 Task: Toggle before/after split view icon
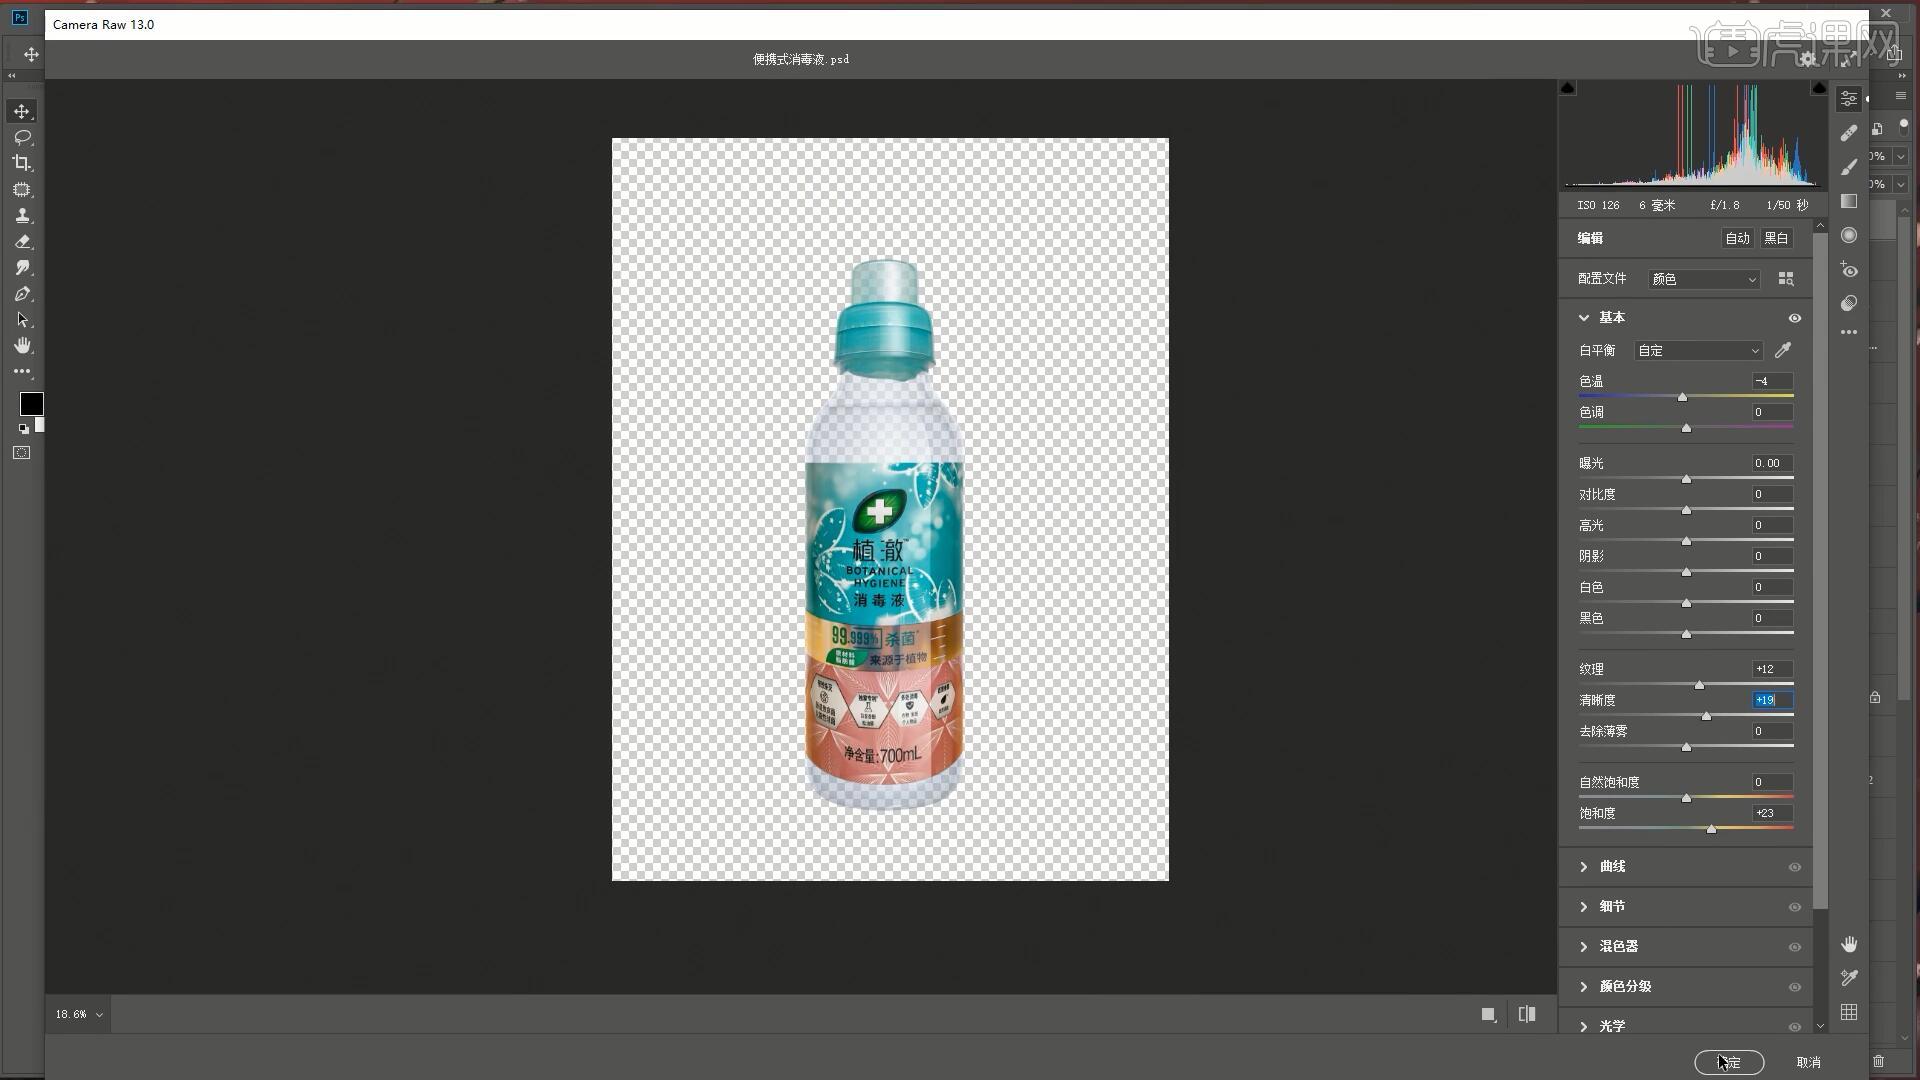(x=1527, y=1014)
